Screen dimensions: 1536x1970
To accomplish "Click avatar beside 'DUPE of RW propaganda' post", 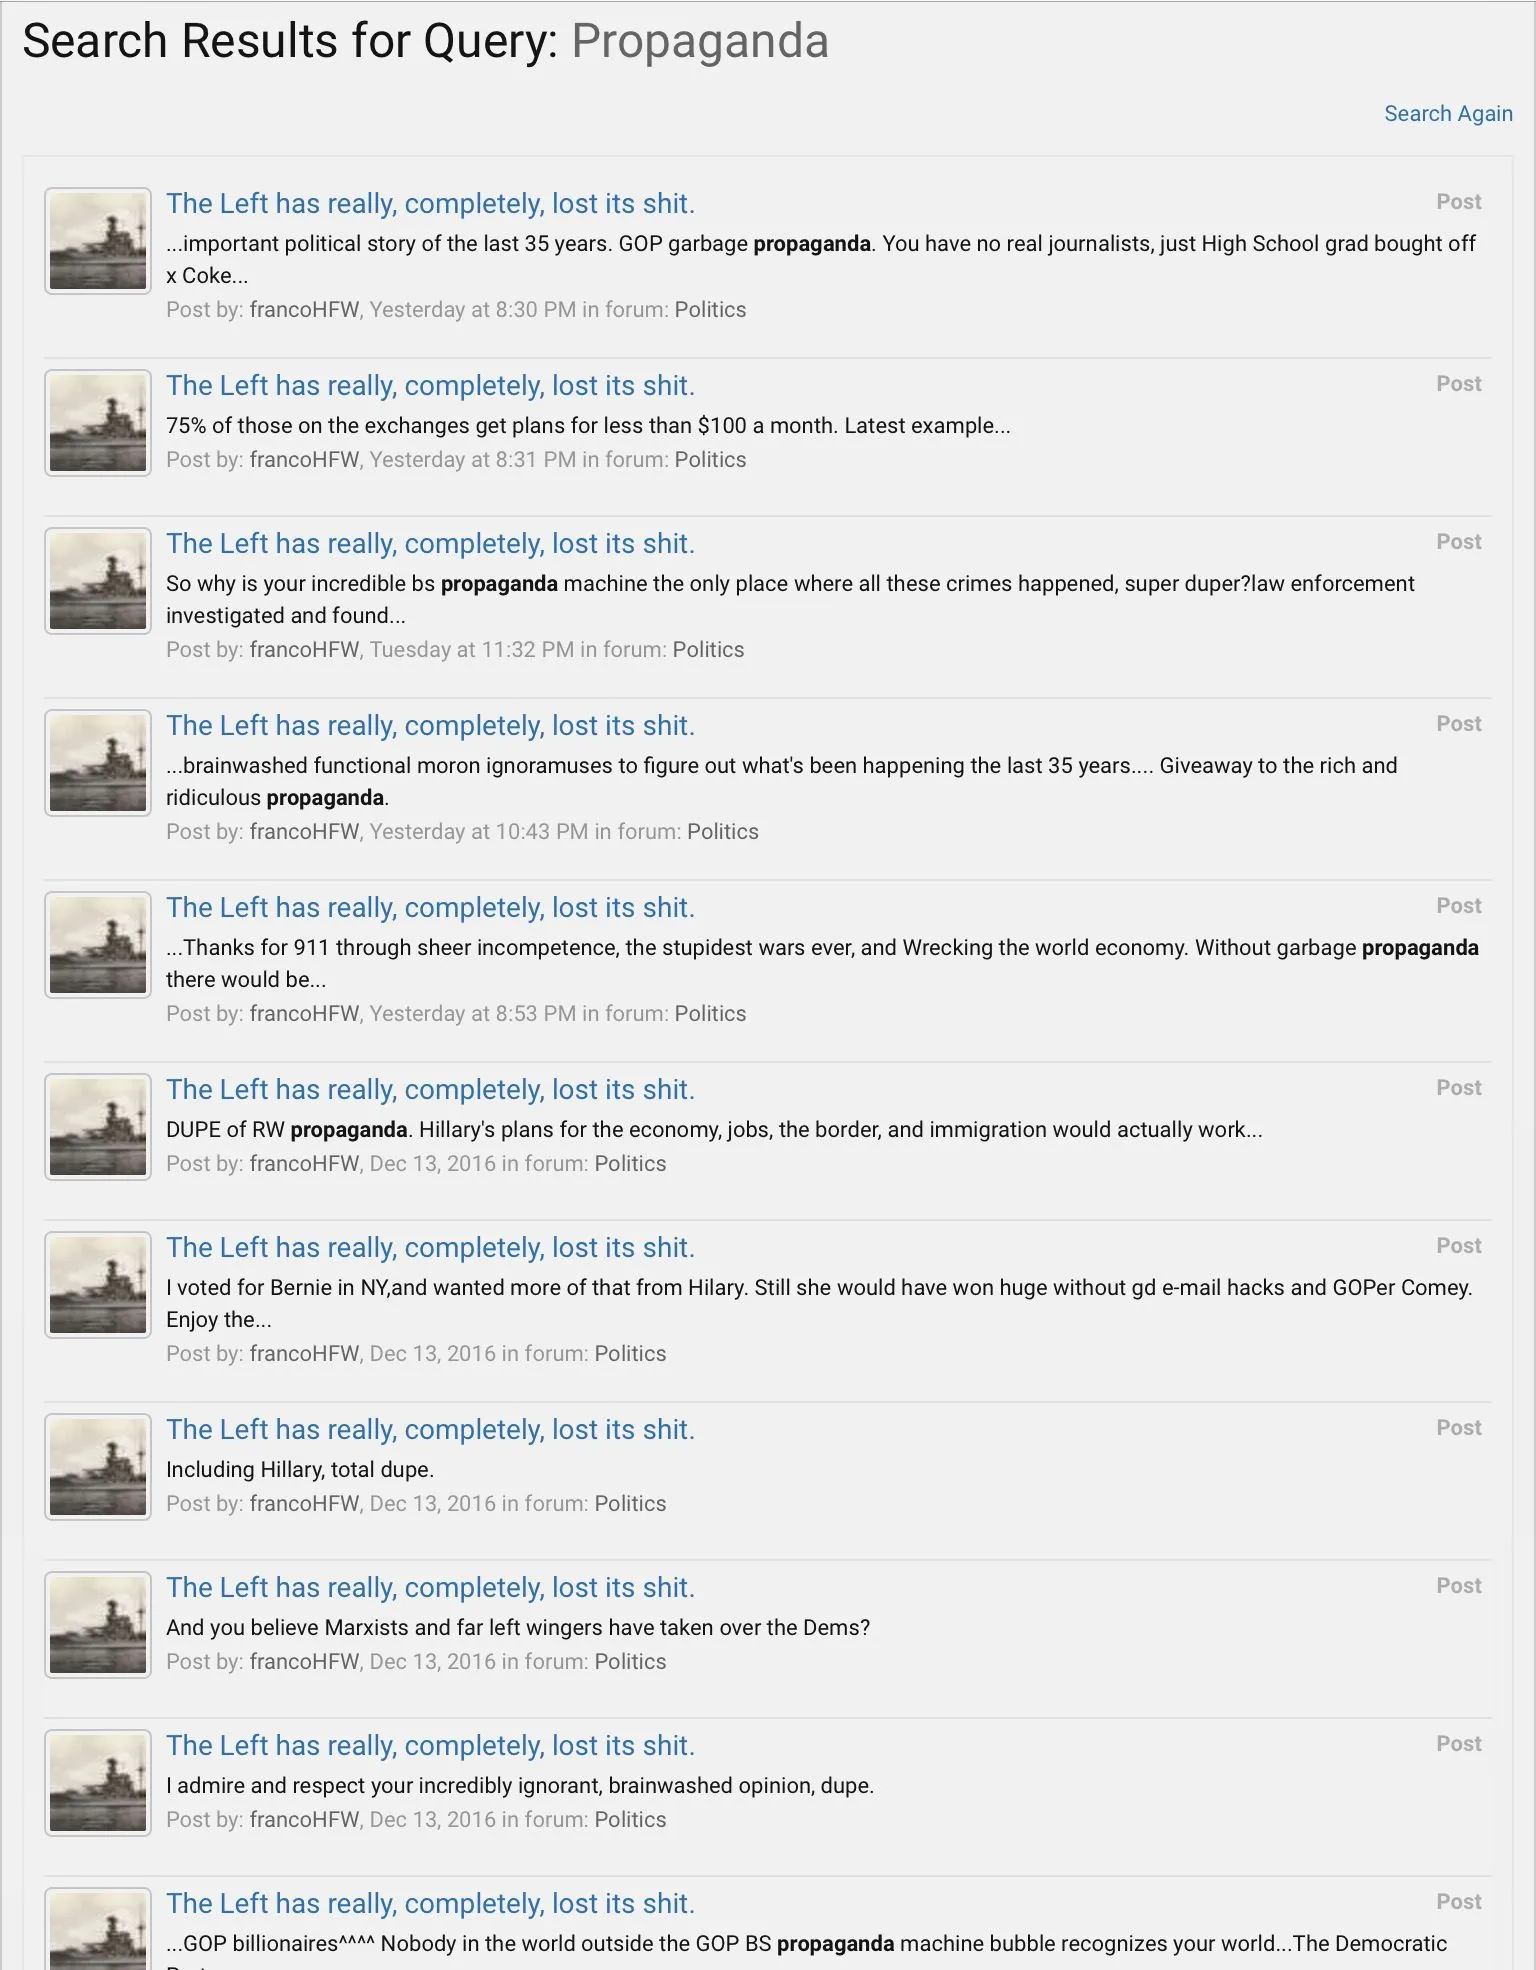I will click(x=98, y=1127).
